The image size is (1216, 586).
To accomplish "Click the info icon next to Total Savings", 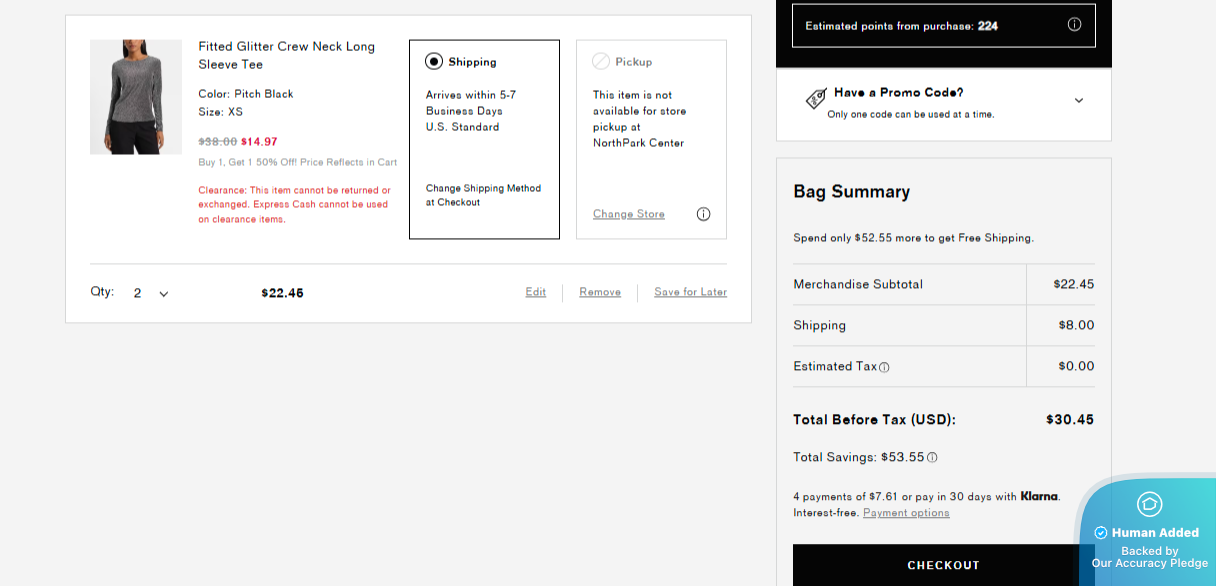I will 932,458.
